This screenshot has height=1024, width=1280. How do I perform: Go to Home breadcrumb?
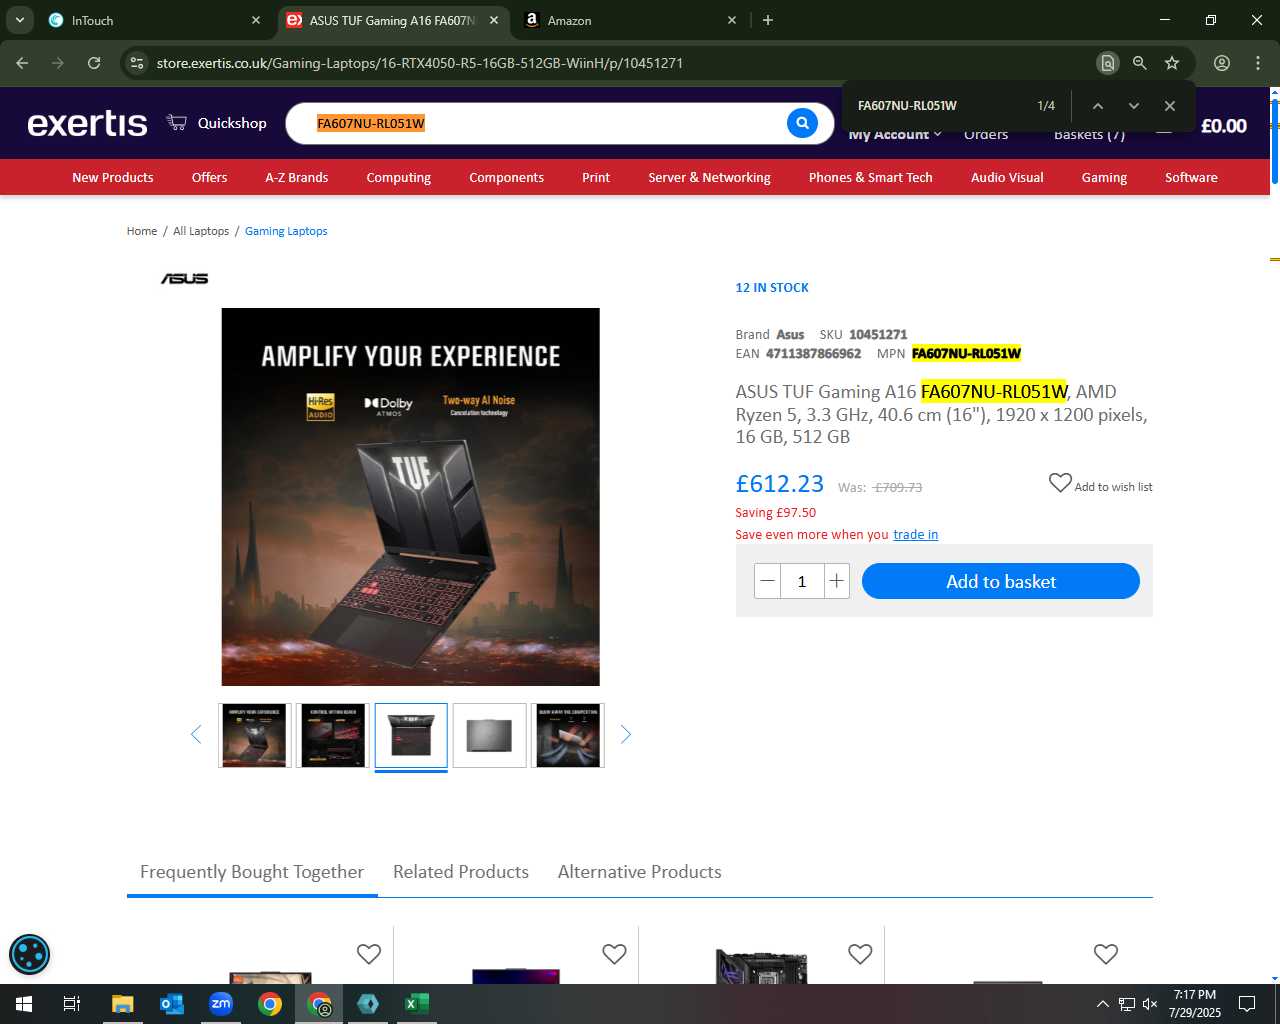pos(142,231)
